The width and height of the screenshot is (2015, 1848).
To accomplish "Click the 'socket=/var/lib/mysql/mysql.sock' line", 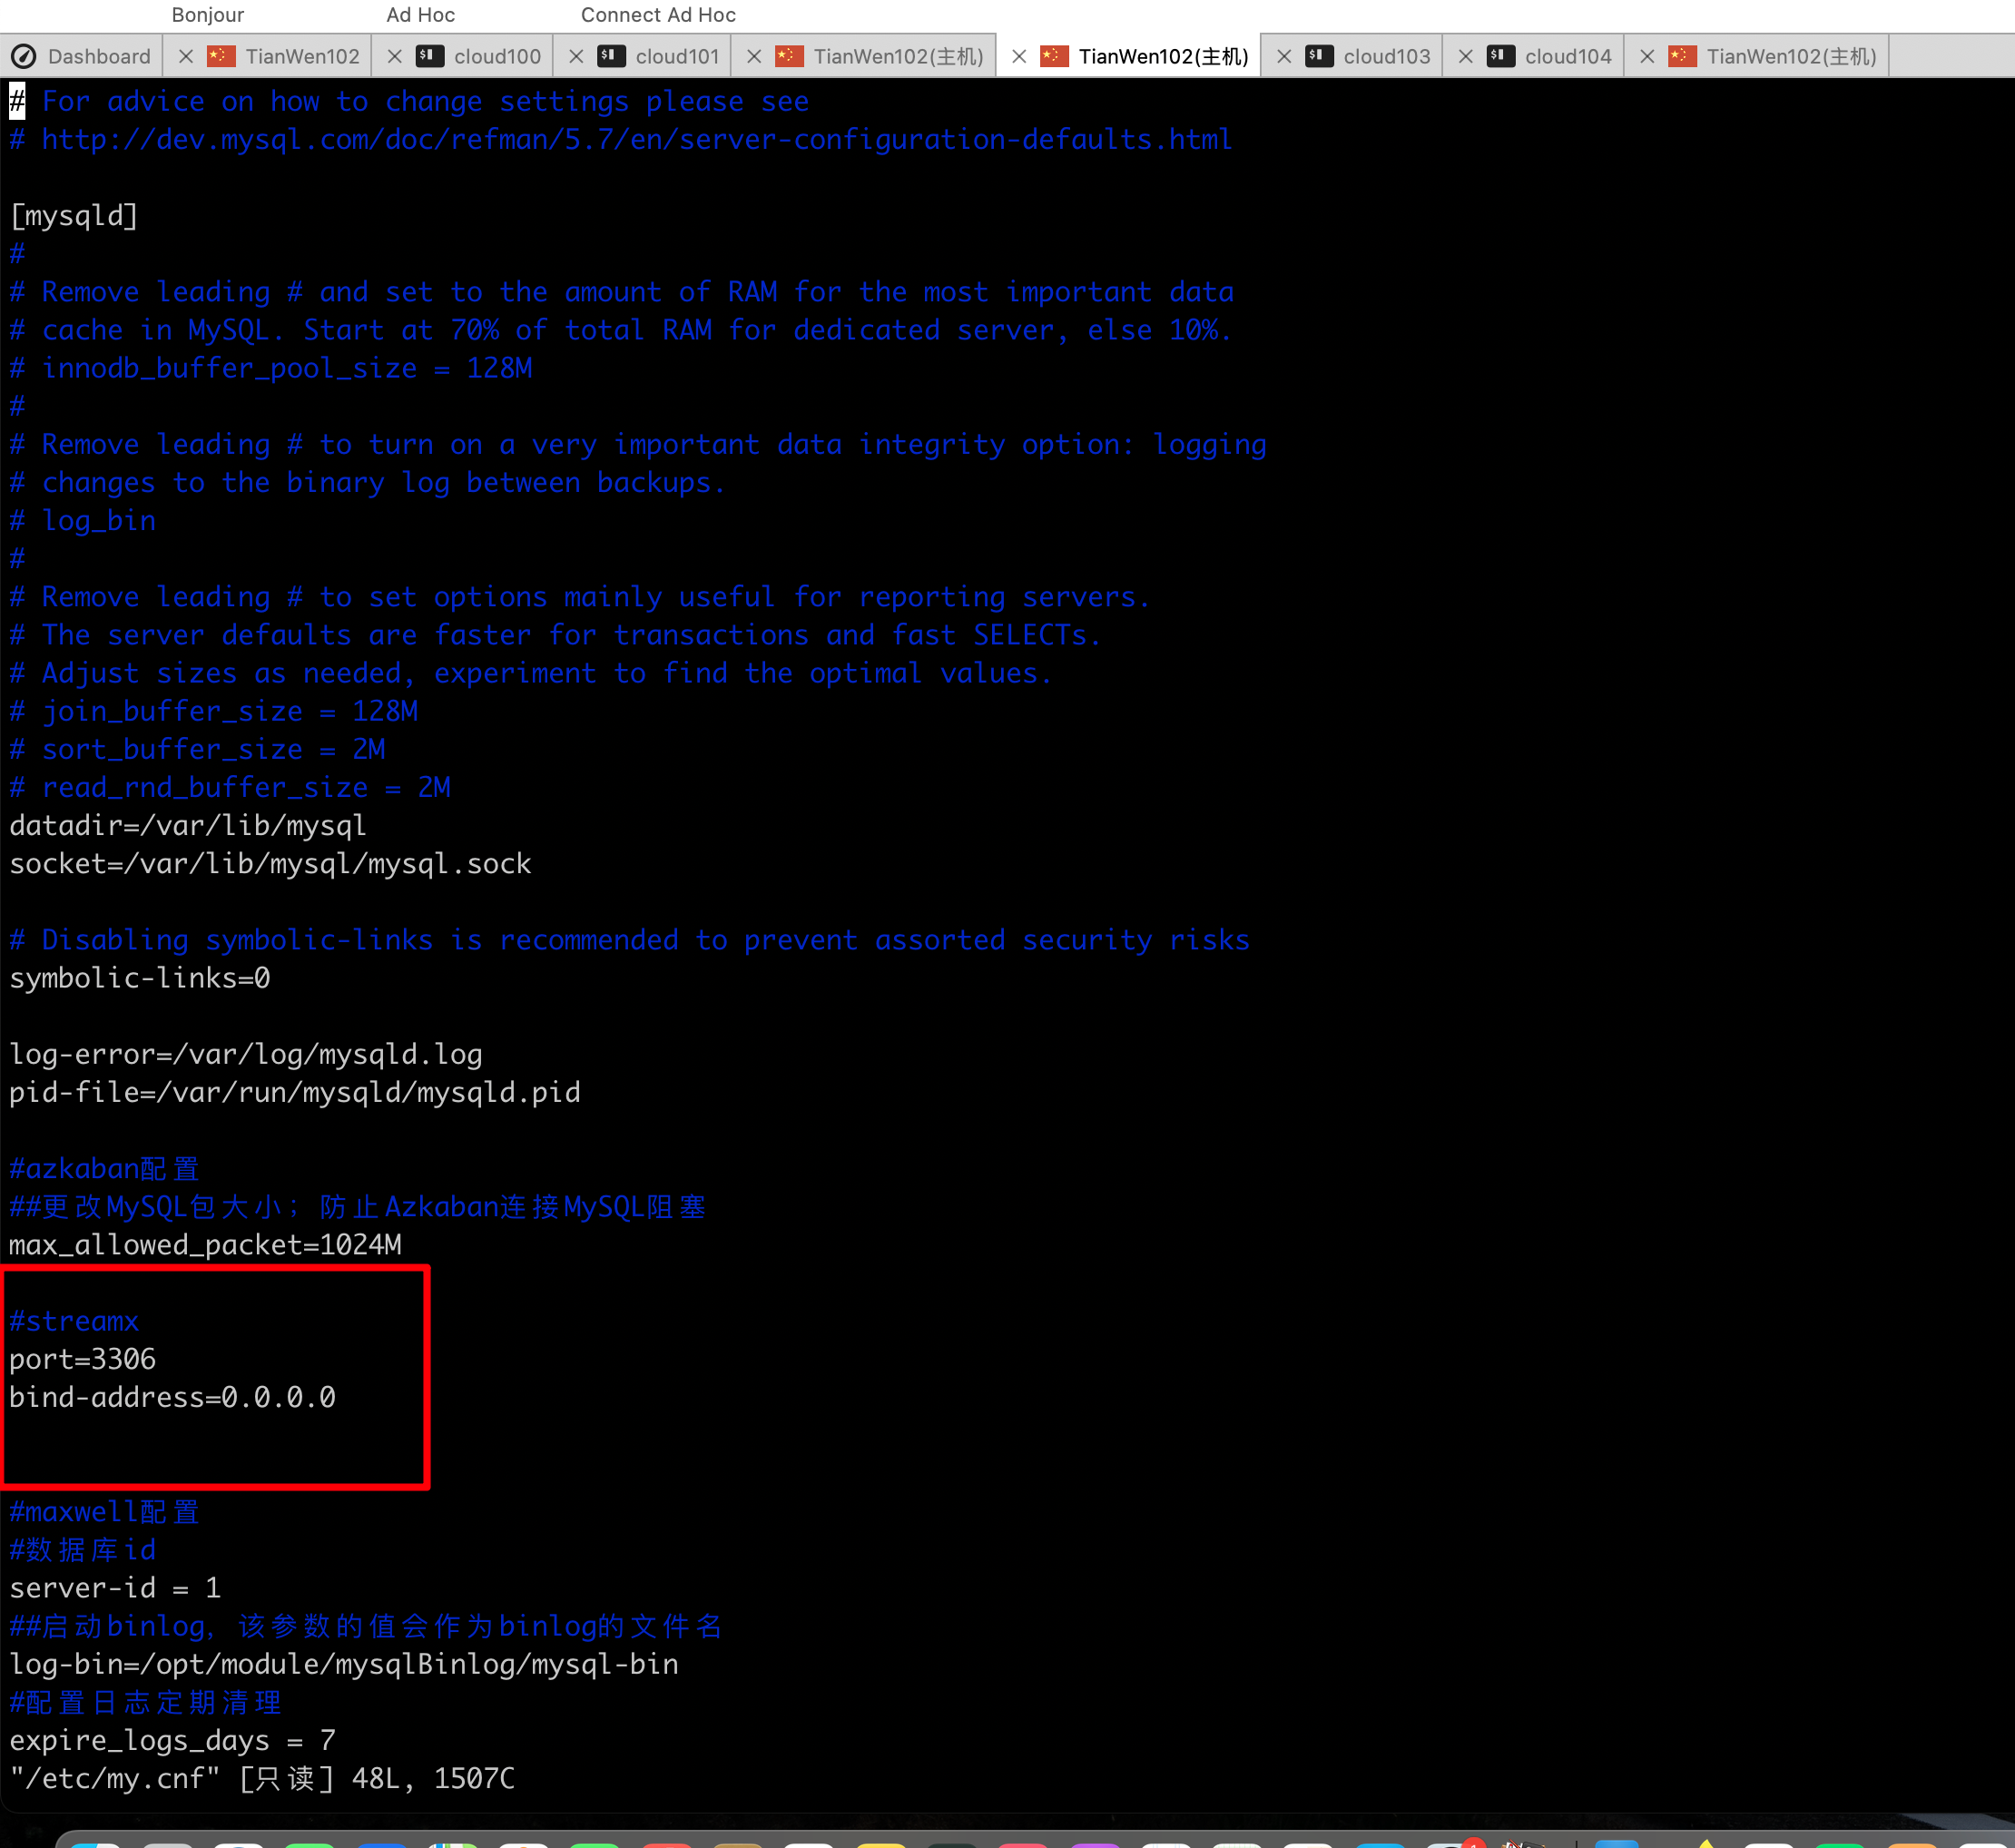I will [x=270, y=863].
